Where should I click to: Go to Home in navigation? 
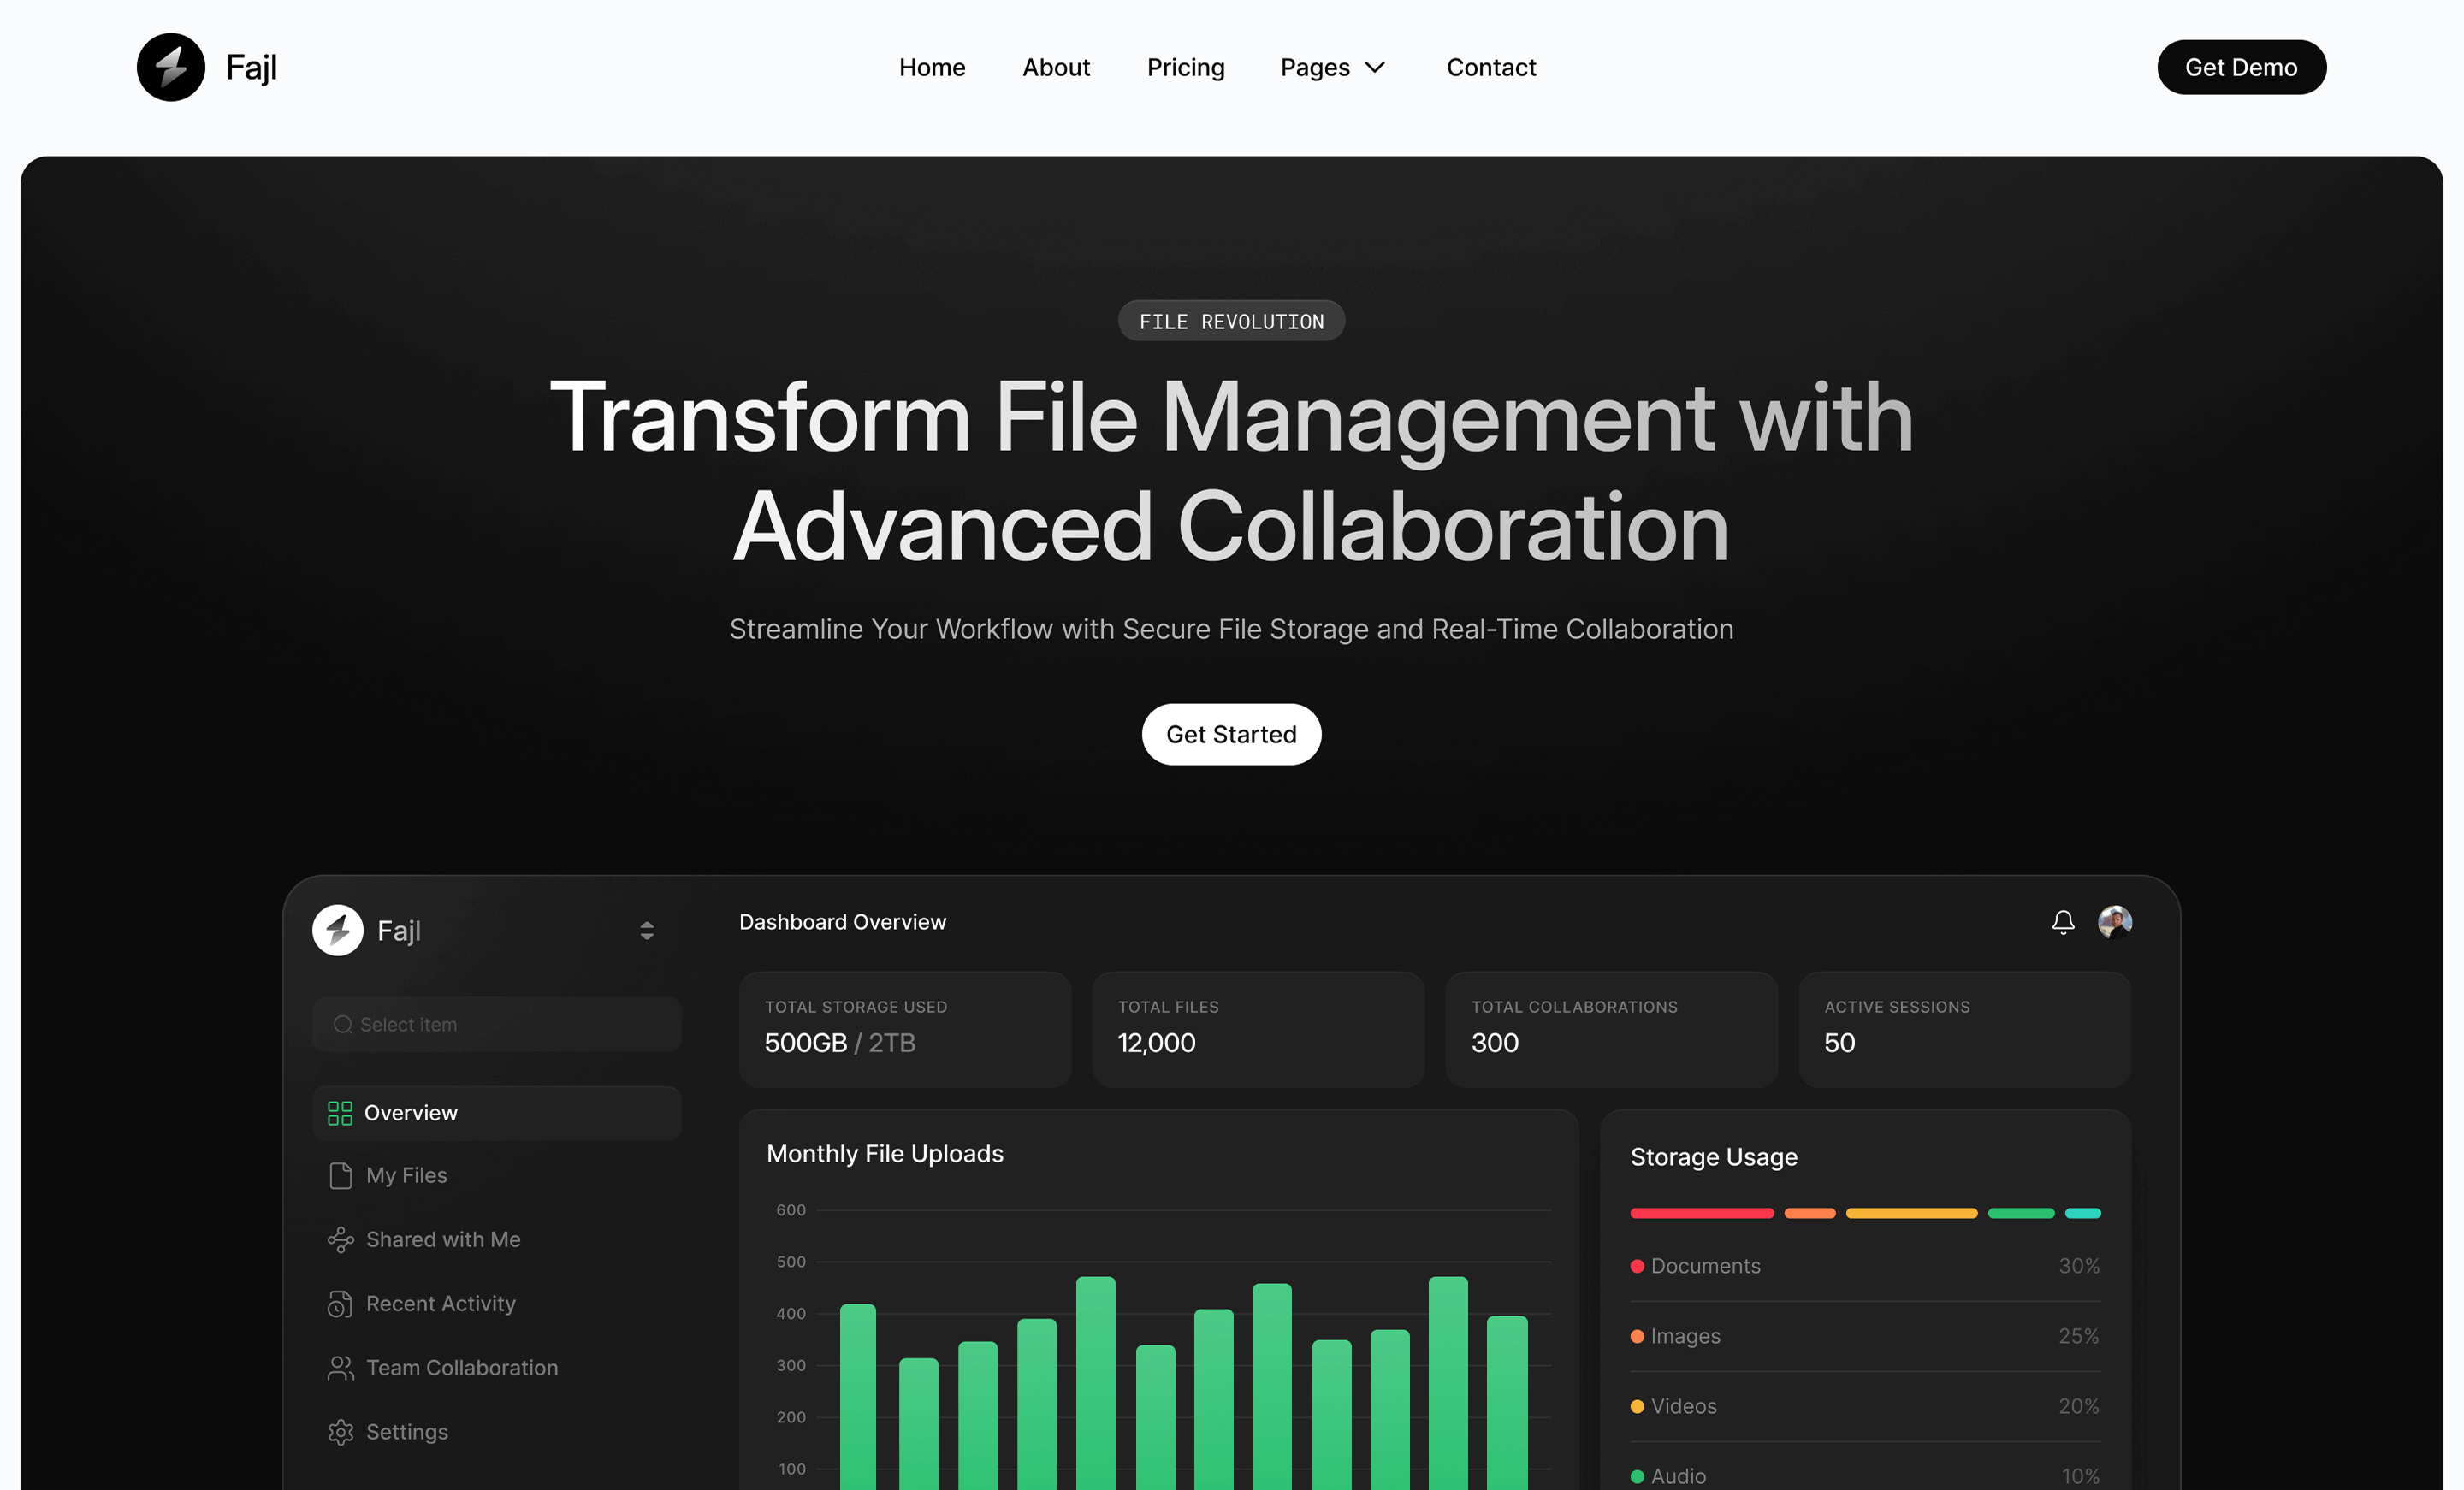[x=932, y=67]
